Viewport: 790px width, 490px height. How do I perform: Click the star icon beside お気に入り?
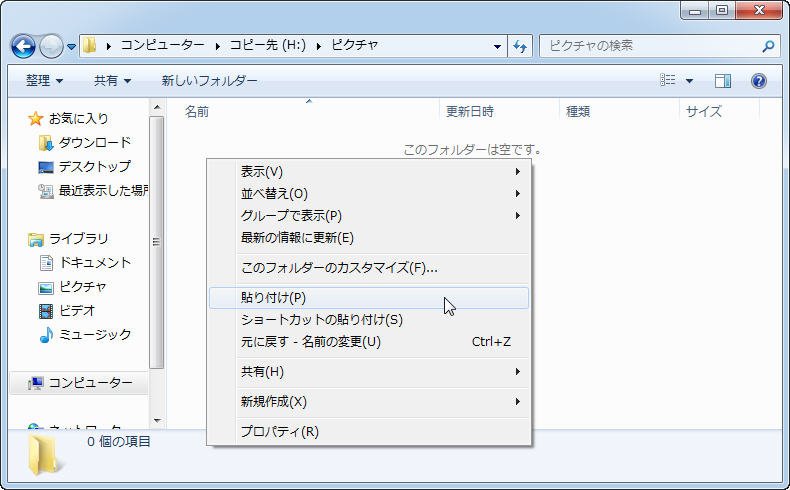click(36, 118)
